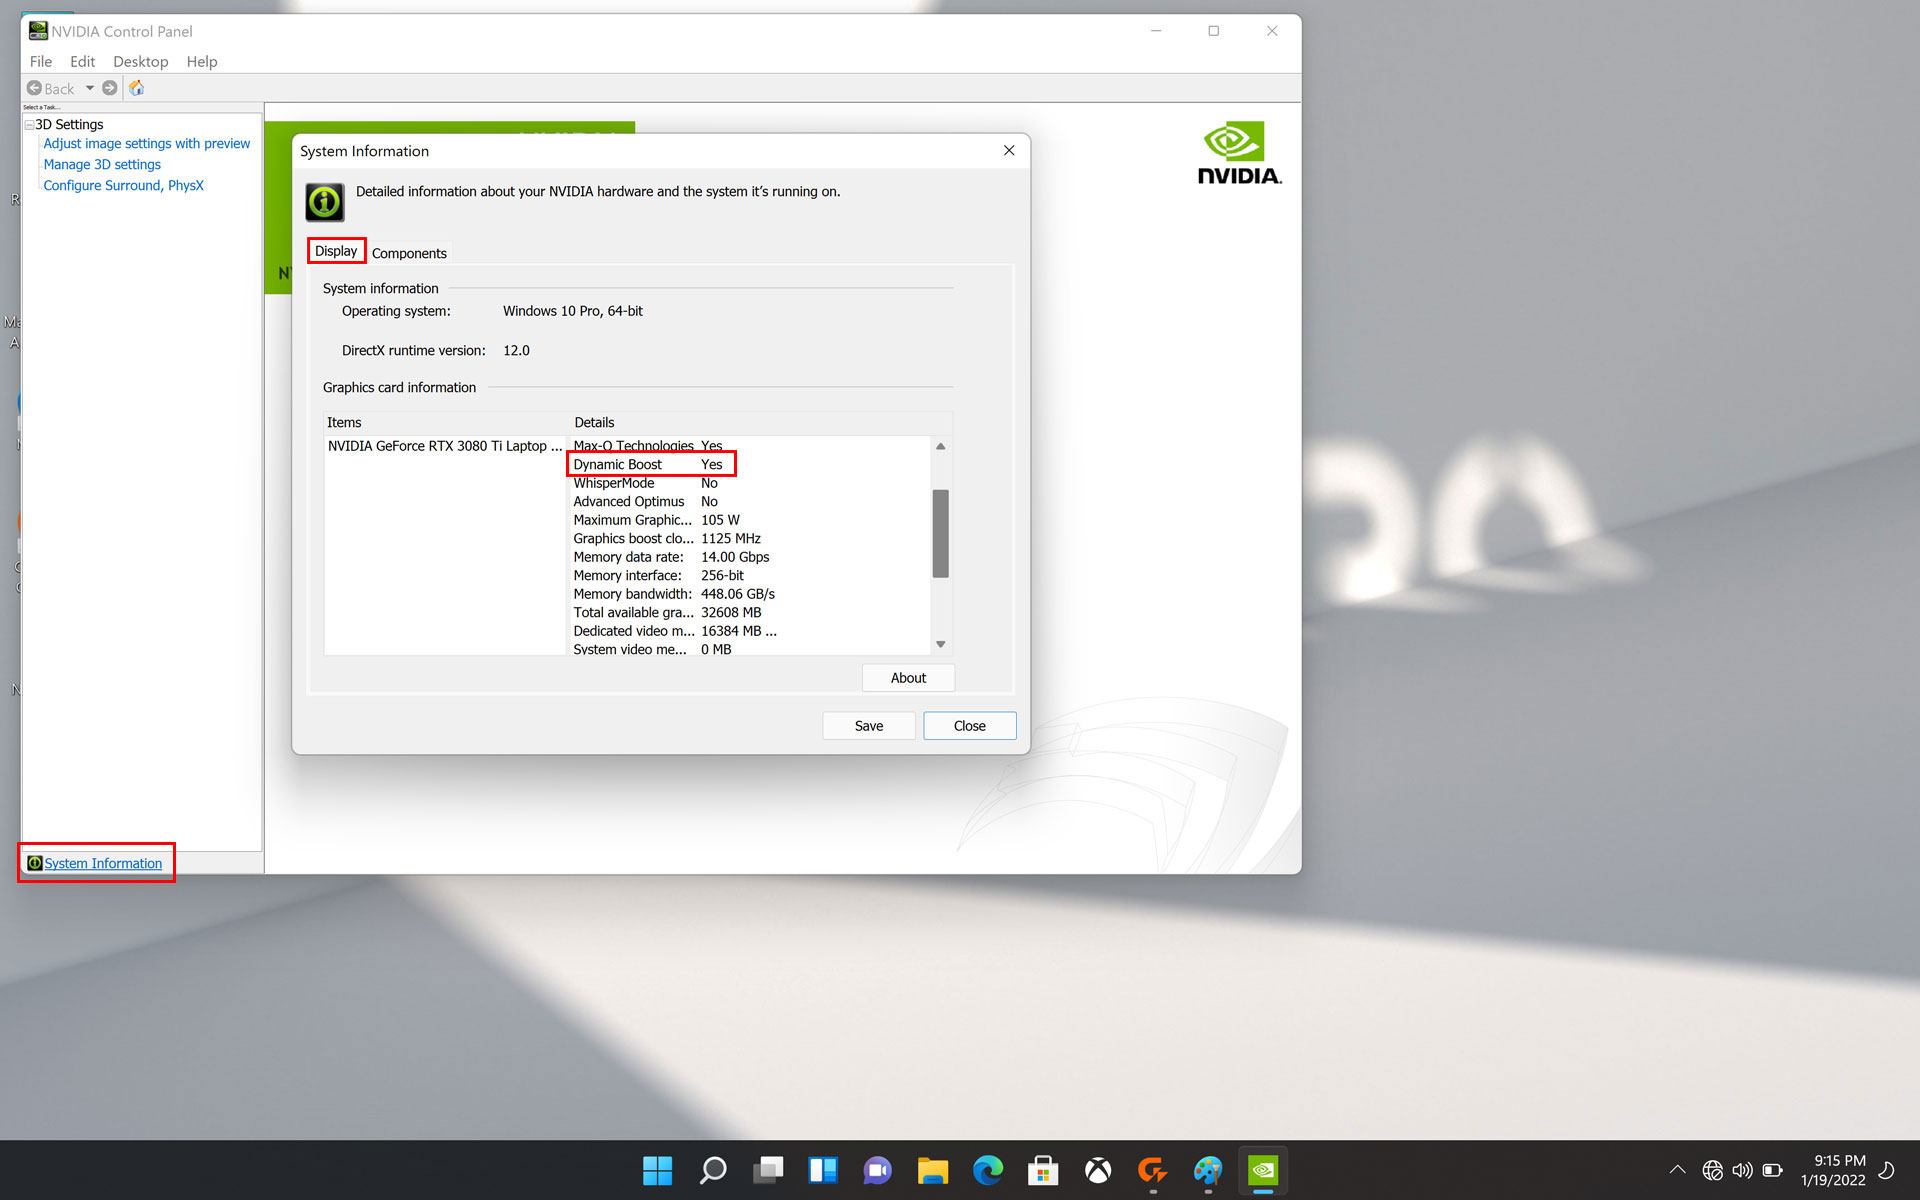Select NVIDIA GeForce RTX 3080 Ti Laptop item
The height and width of the screenshot is (1200, 1920).
pyautogui.click(x=445, y=446)
